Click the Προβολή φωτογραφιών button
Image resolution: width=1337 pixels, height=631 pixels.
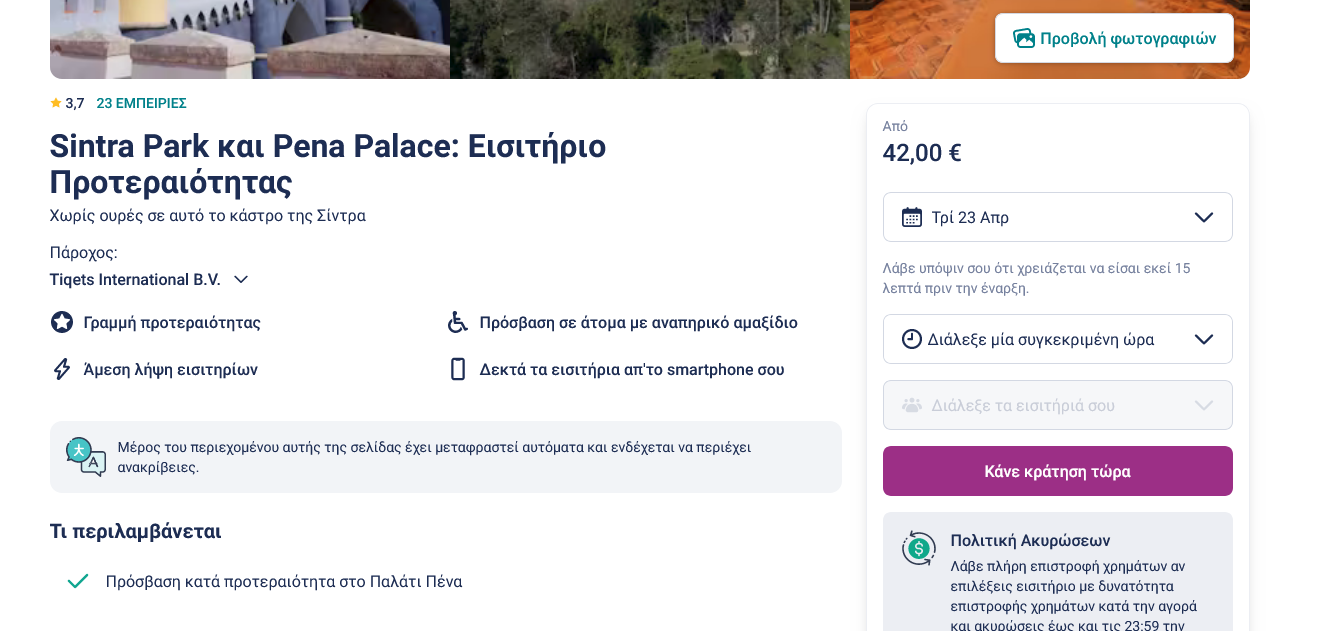[1114, 38]
